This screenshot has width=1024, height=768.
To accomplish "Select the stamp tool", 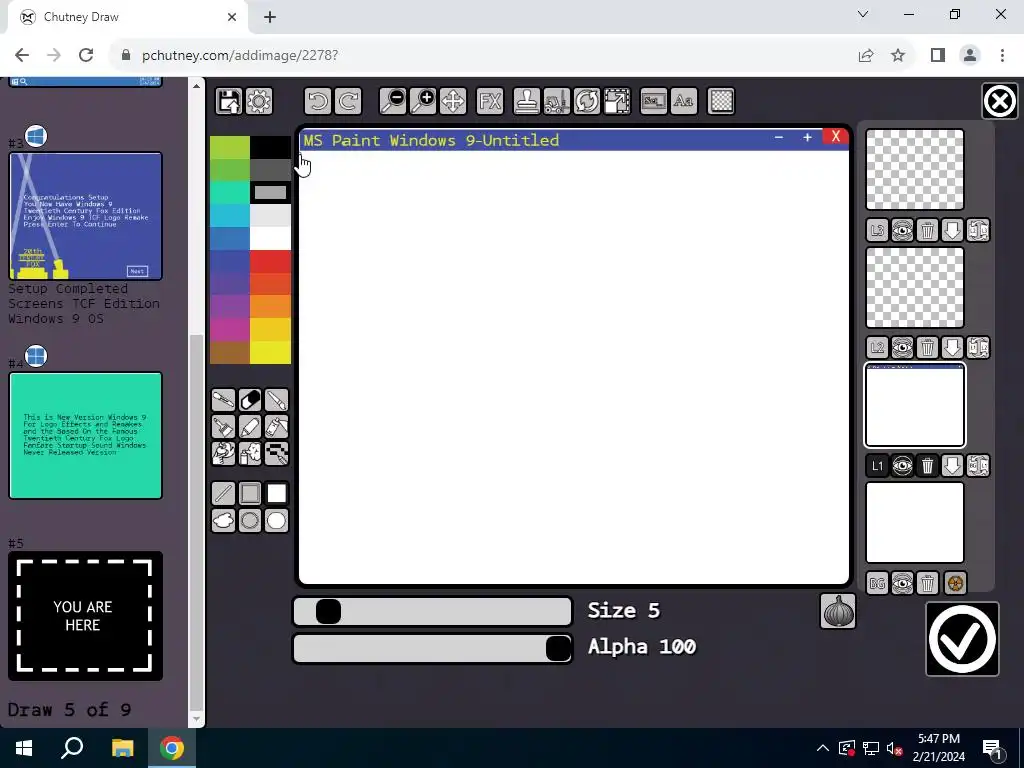I will (526, 101).
